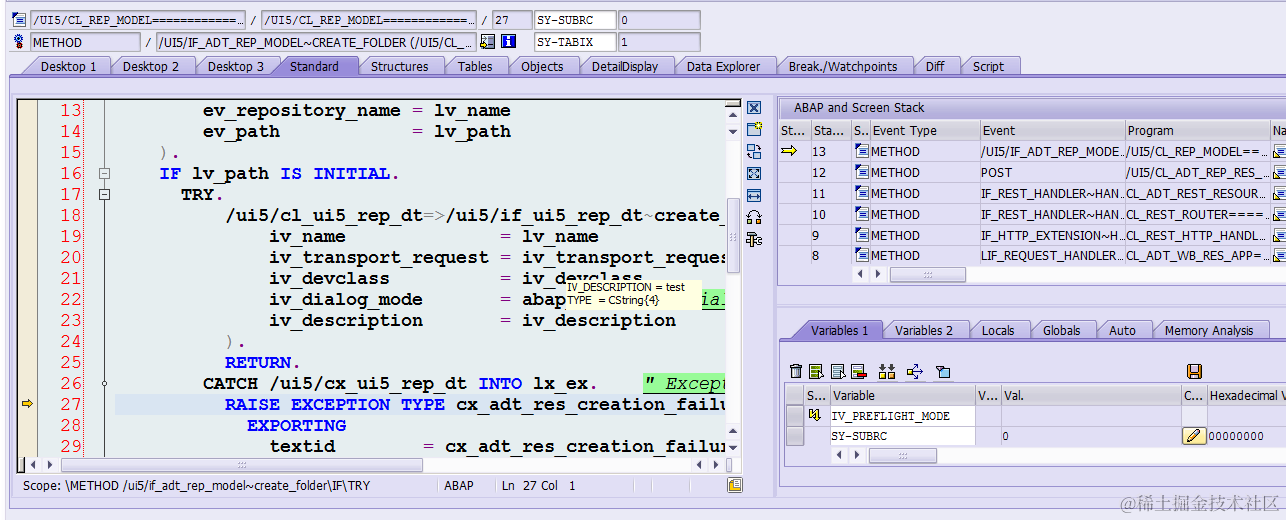The height and width of the screenshot is (520, 1286).
Task: Click the SY-TABIX field in header
Action: coord(574,42)
